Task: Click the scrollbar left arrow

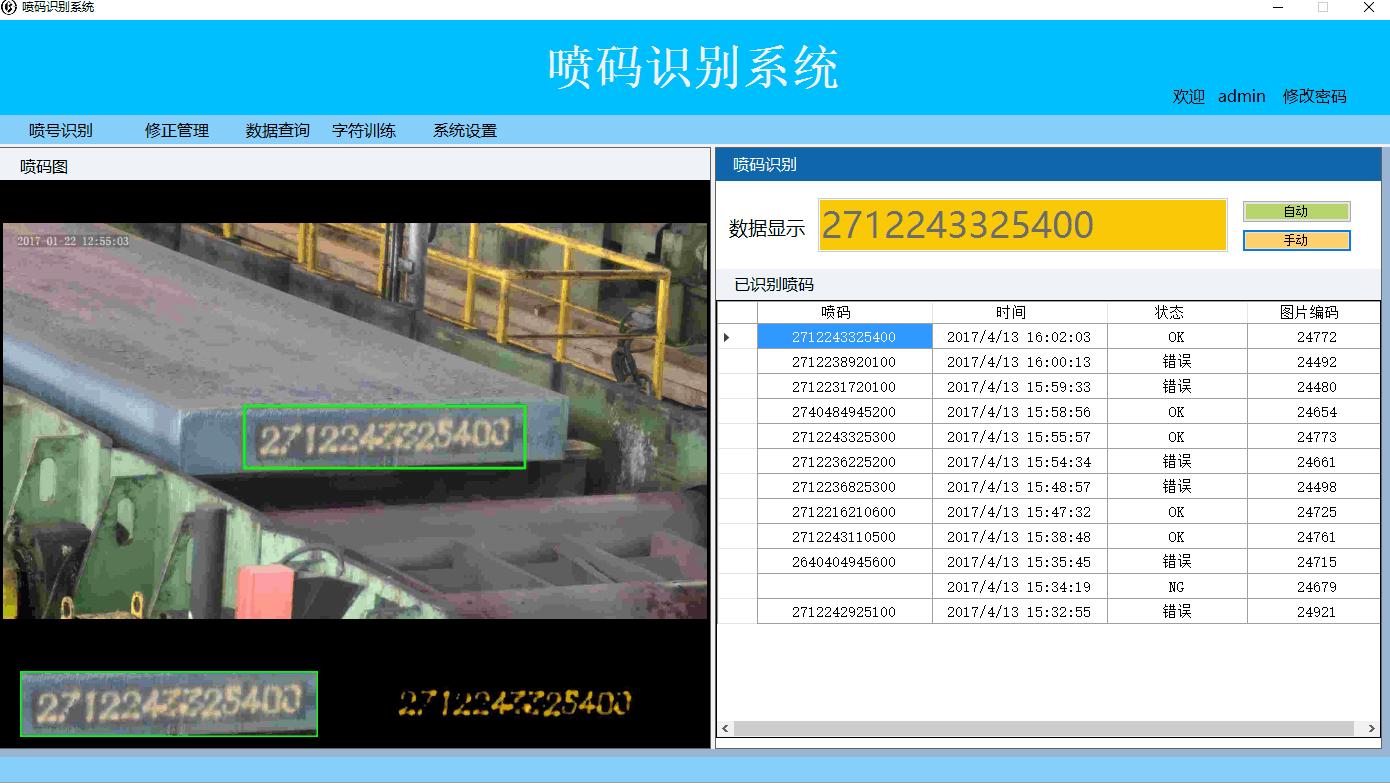Action: pos(725,729)
